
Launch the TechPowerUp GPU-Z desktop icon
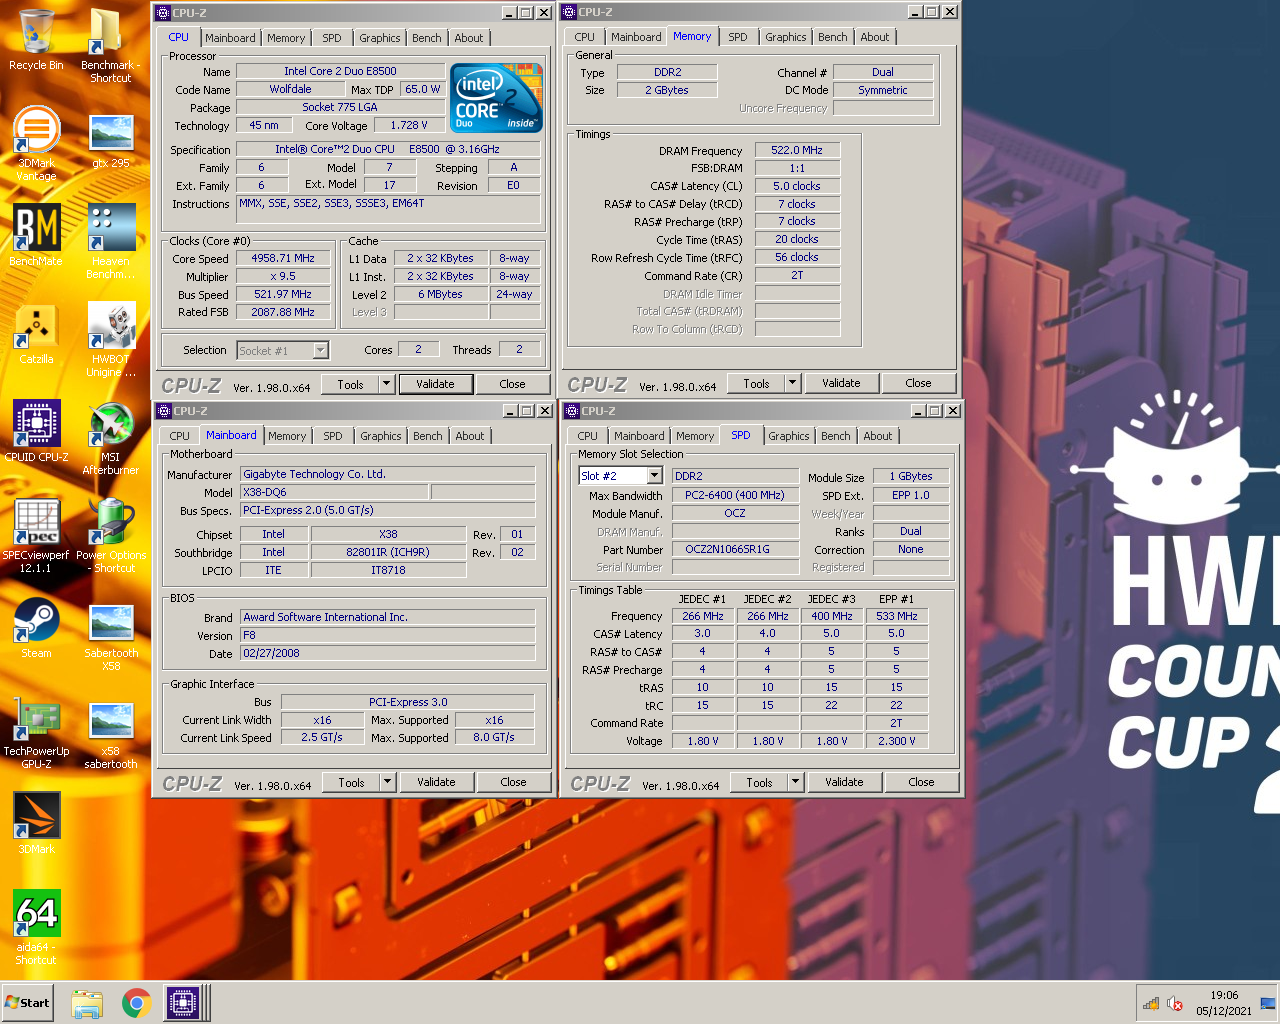[36, 732]
